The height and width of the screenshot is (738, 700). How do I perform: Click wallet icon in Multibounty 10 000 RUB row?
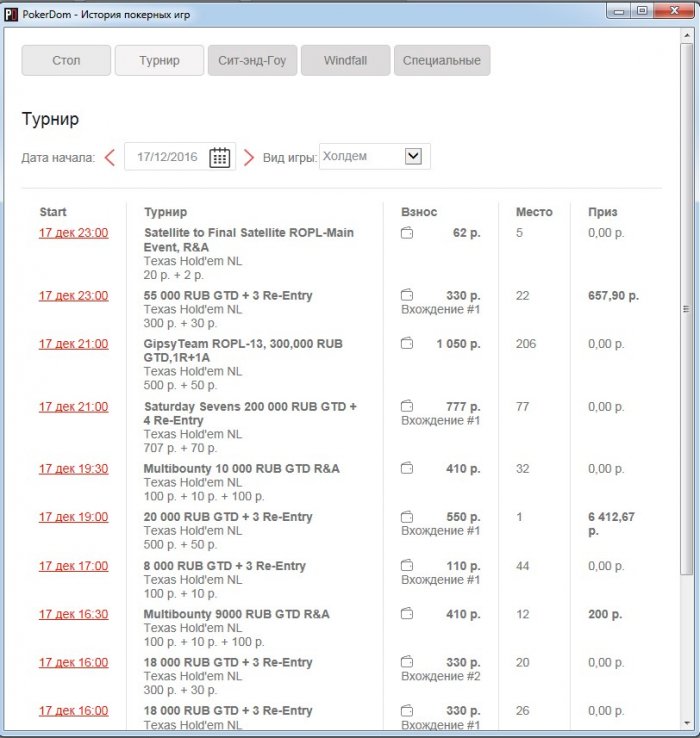(407, 468)
